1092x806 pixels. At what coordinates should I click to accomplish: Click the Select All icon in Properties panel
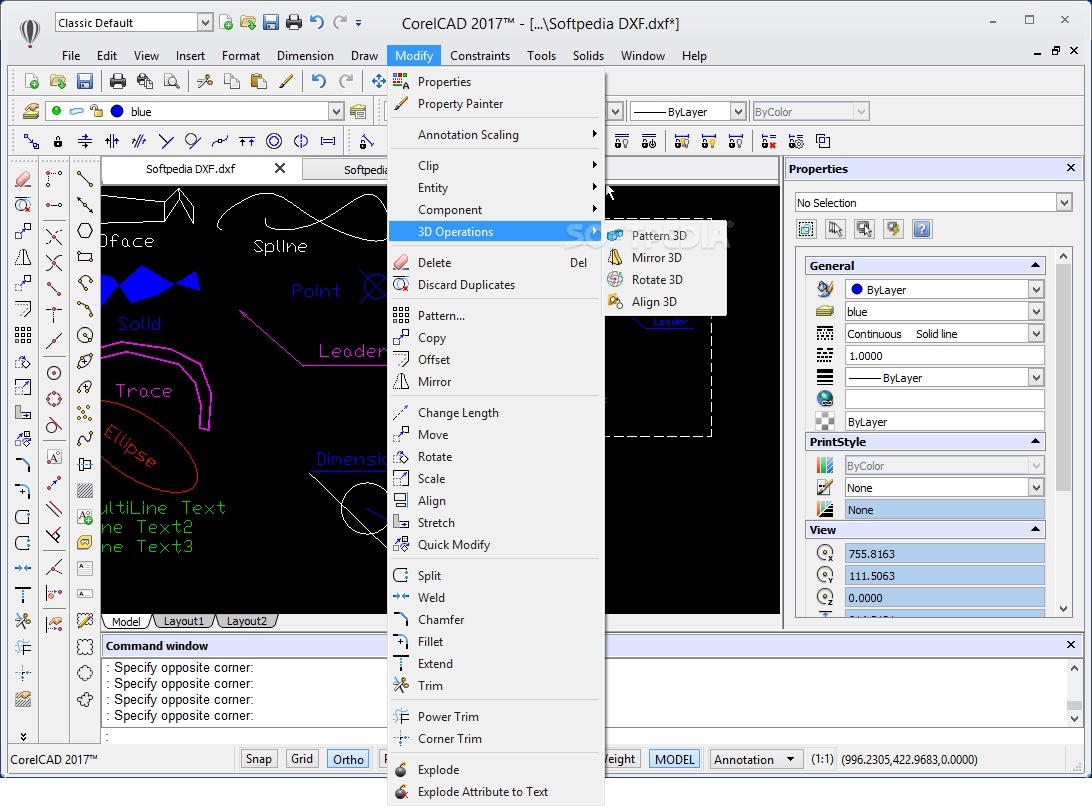(x=806, y=228)
